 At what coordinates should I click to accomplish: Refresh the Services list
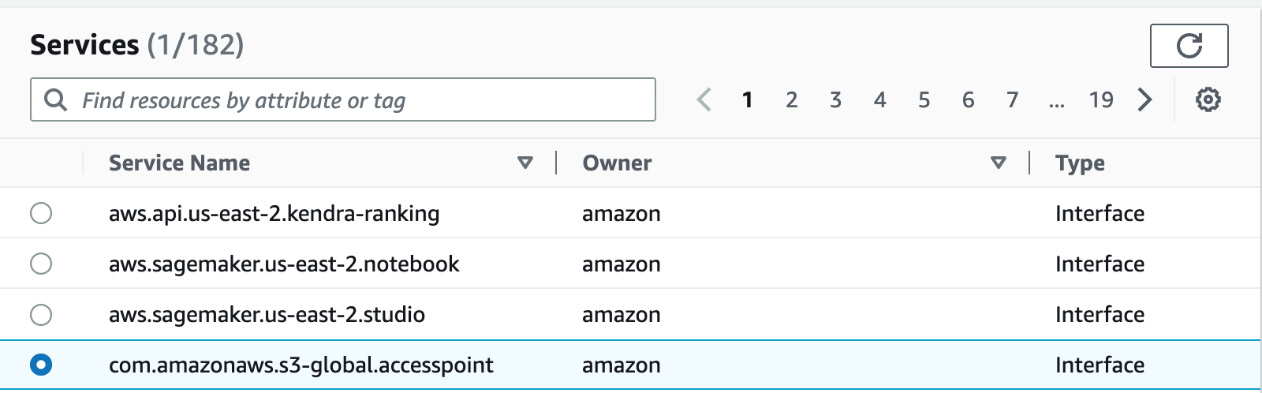point(1189,46)
